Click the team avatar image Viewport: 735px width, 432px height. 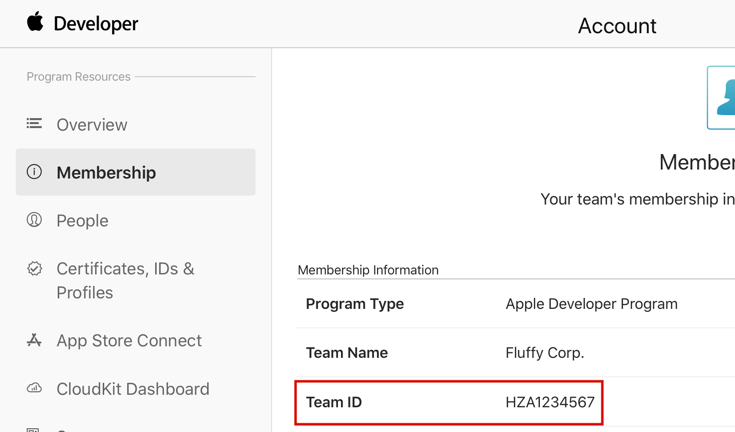[721, 98]
